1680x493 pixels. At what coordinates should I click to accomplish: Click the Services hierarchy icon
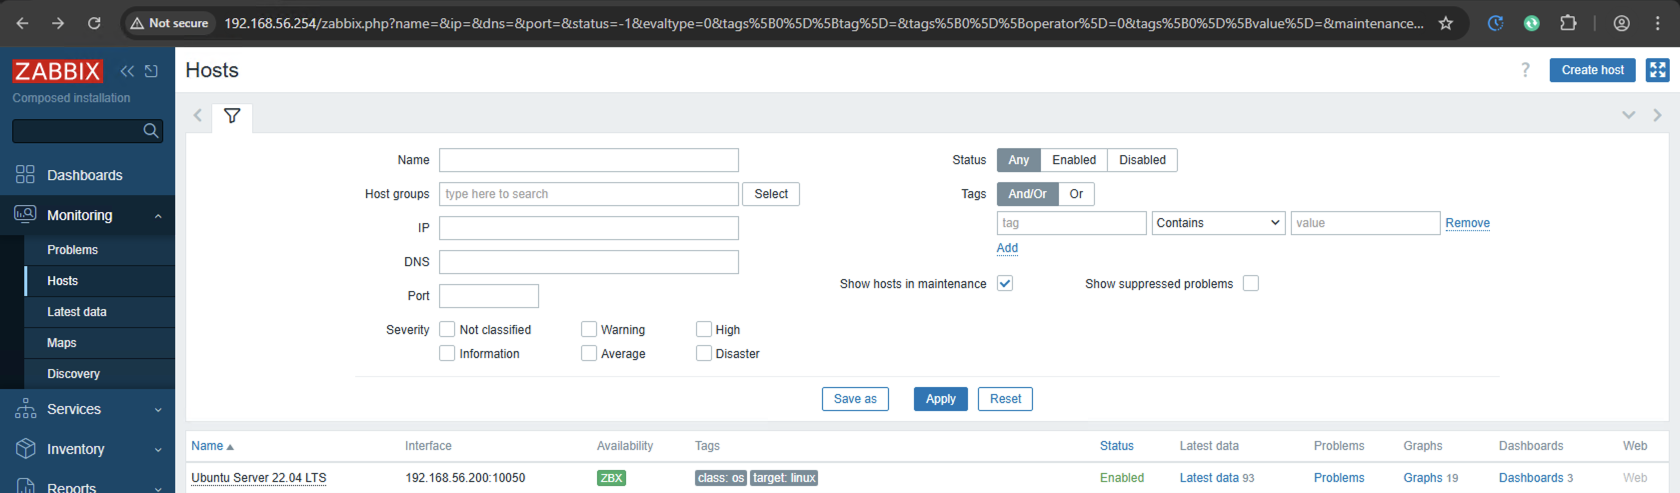pyautogui.click(x=25, y=409)
